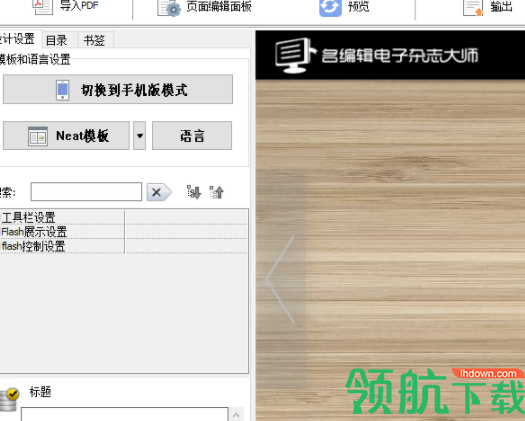
Task: Click the 语言 language button
Action: click(192, 136)
